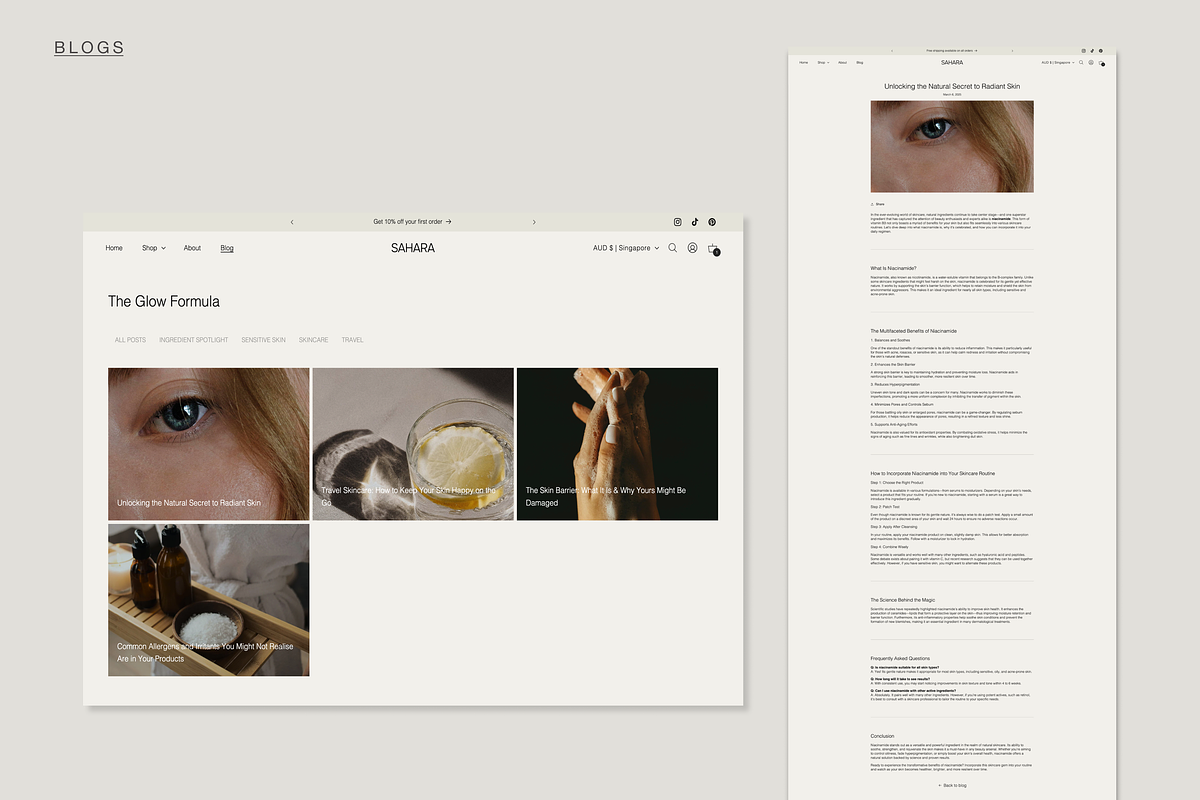The image size is (1200, 800).
Task: Filter posts by Travel tag
Action: point(352,340)
